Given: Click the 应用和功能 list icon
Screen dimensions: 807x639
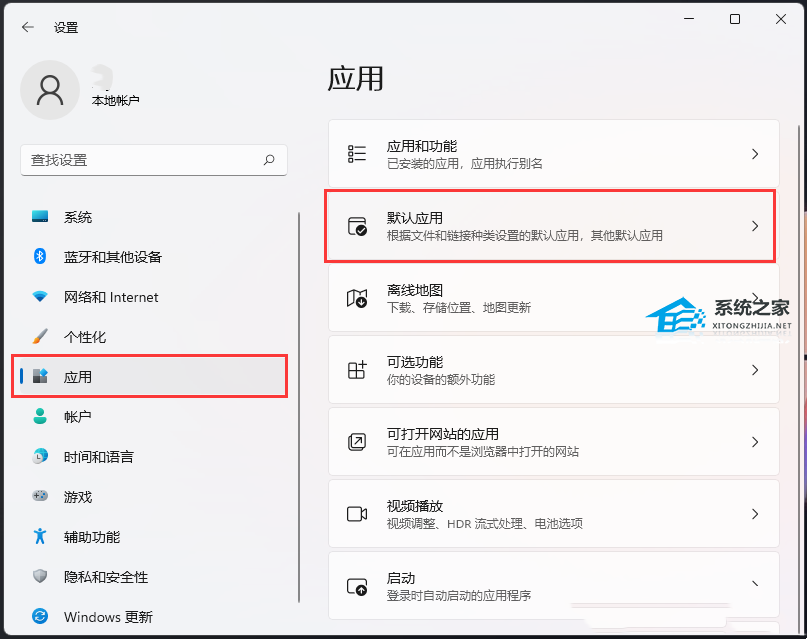Looking at the screenshot, I should click(357, 154).
